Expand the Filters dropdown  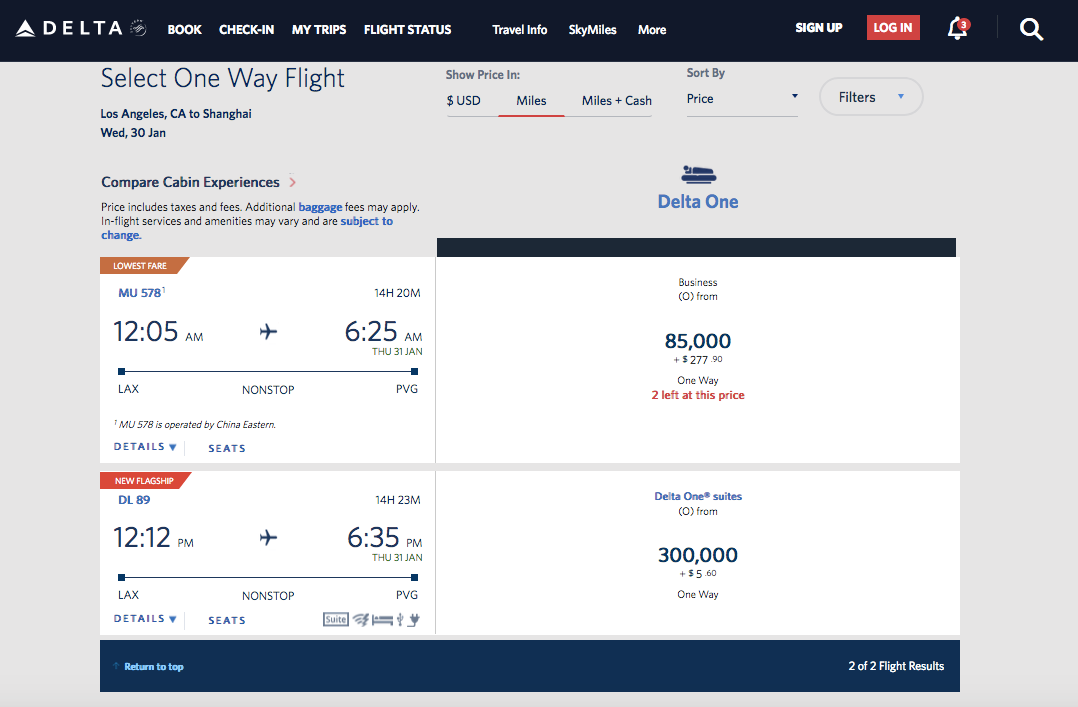pyautogui.click(x=870, y=97)
